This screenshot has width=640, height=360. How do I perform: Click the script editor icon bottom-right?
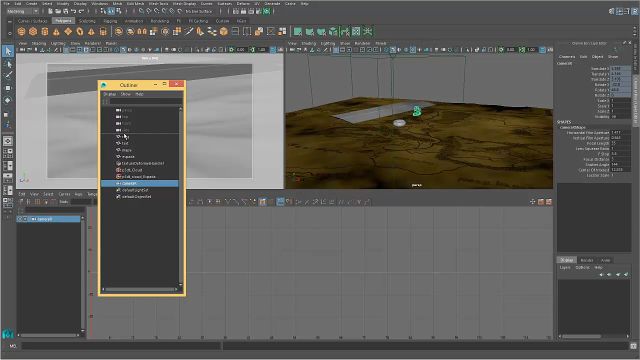633,346
